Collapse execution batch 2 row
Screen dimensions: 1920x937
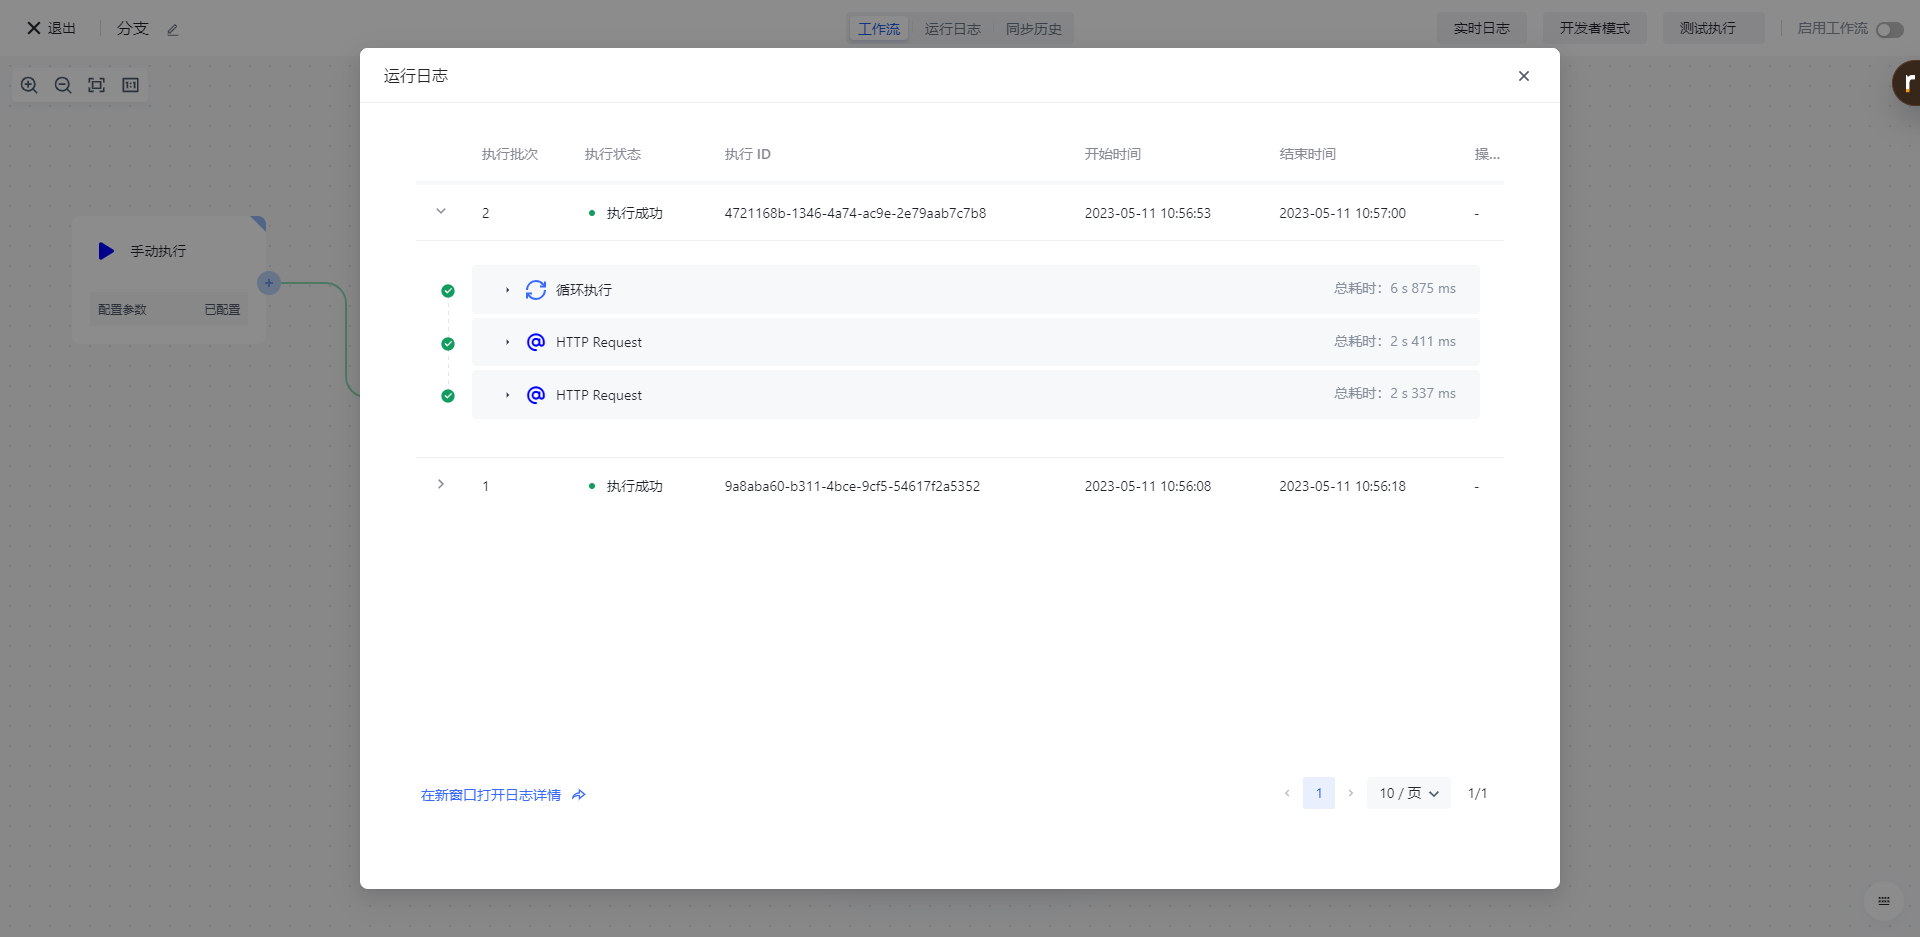[441, 212]
